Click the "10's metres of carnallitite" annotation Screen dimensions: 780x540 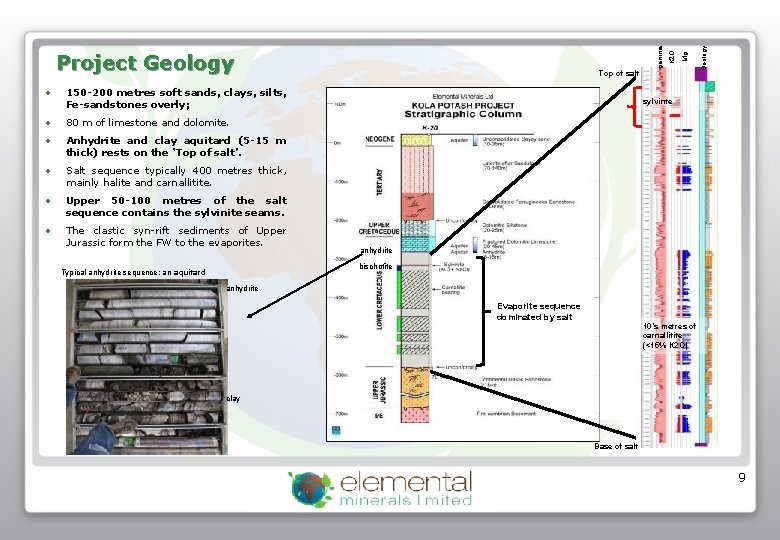[x=669, y=336]
